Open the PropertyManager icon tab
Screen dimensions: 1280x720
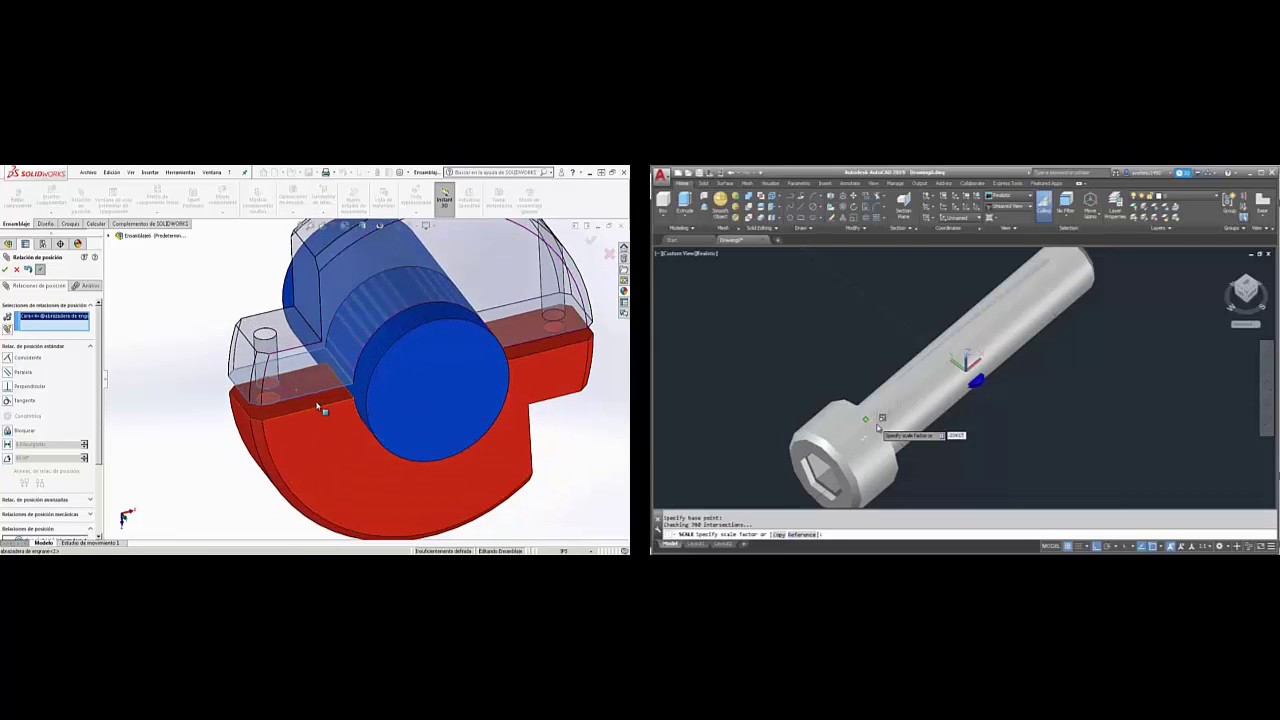pyautogui.click(x=26, y=244)
